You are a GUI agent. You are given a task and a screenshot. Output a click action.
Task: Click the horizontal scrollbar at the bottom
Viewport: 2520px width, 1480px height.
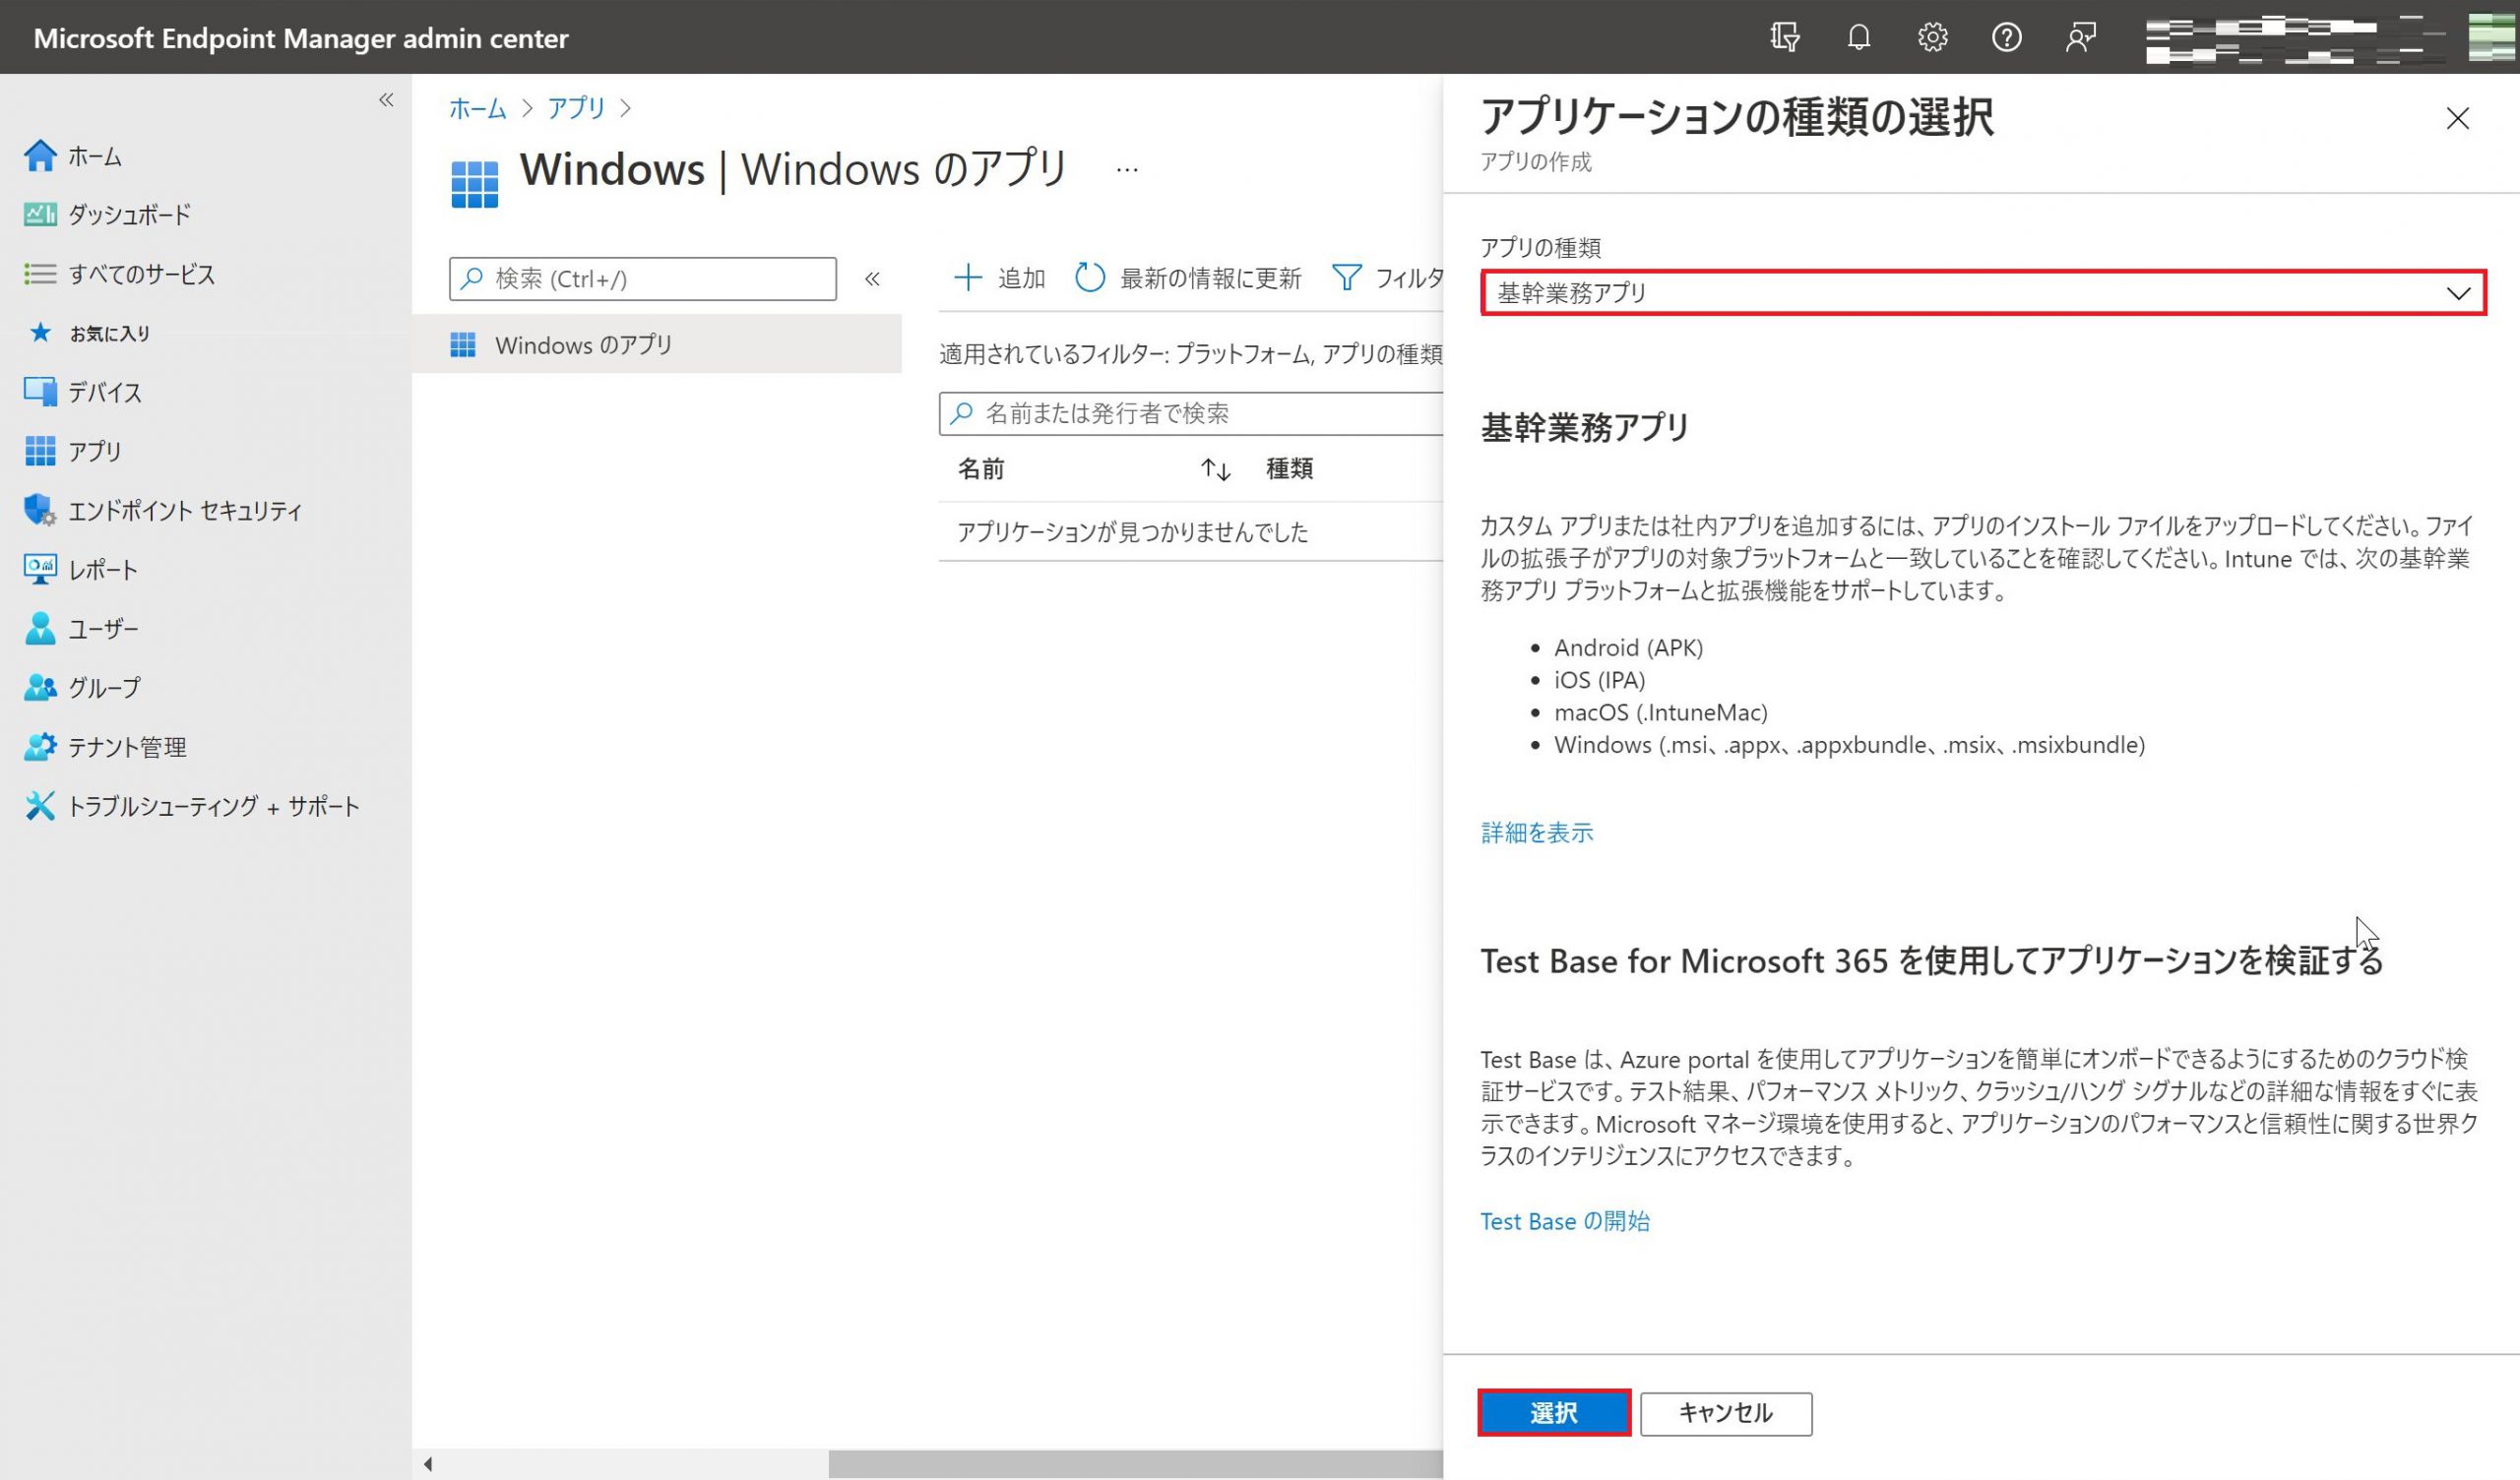point(1135,1464)
